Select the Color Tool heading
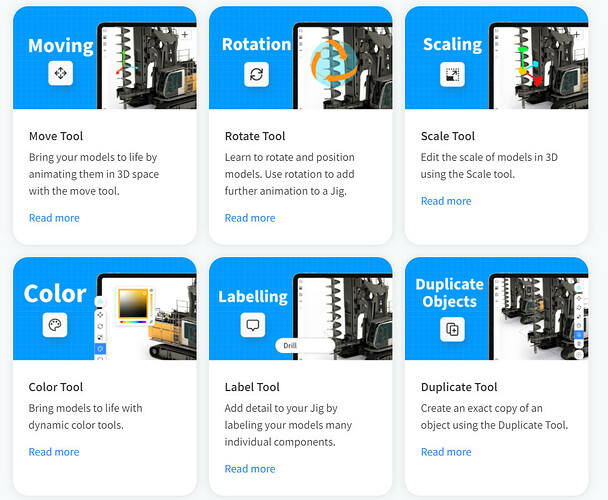The width and height of the screenshot is (608, 500). [x=56, y=387]
